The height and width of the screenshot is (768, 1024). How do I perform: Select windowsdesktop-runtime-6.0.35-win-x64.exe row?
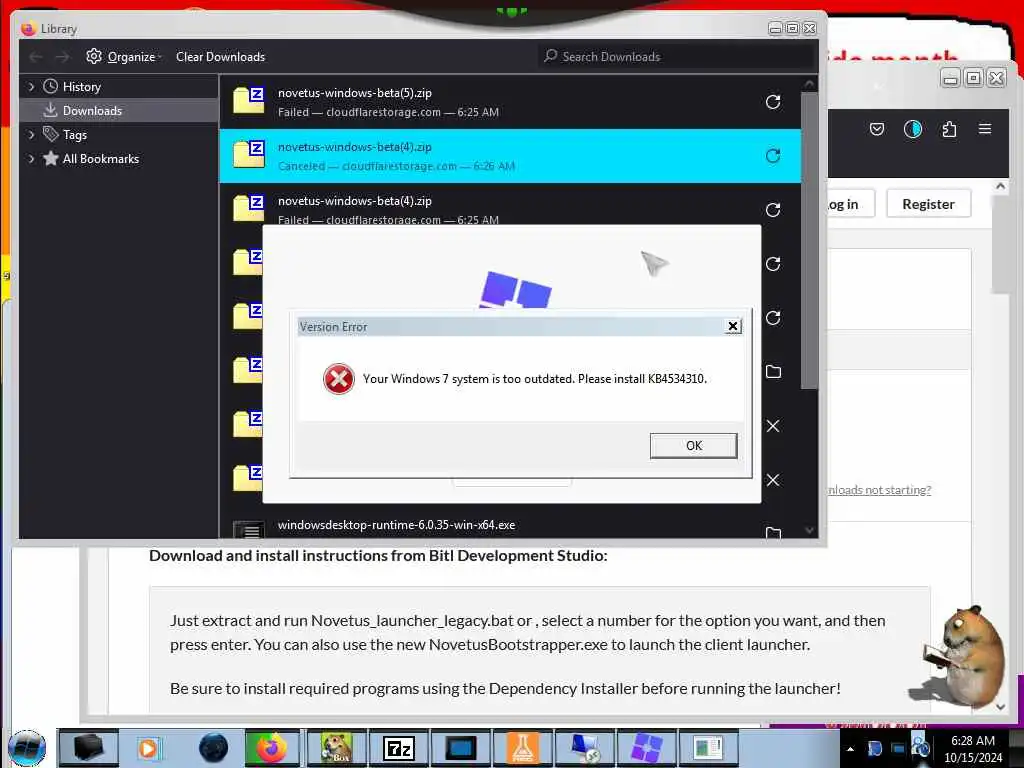click(510, 526)
